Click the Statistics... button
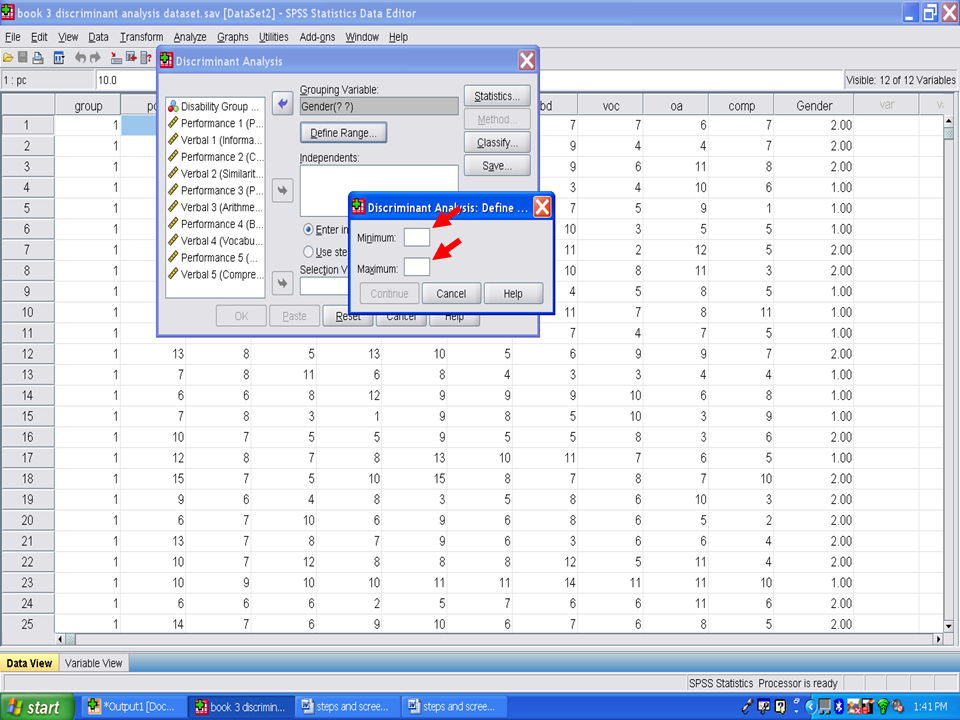The height and width of the screenshot is (720, 960). pos(496,97)
